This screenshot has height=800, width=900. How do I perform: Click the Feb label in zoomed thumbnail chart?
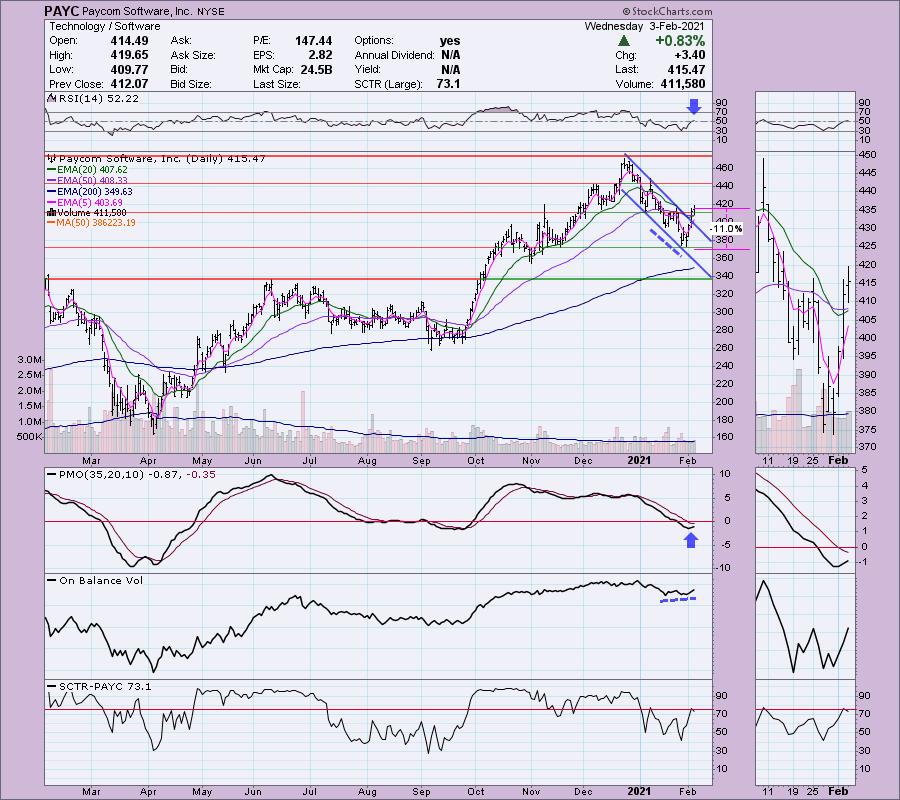pos(838,460)
